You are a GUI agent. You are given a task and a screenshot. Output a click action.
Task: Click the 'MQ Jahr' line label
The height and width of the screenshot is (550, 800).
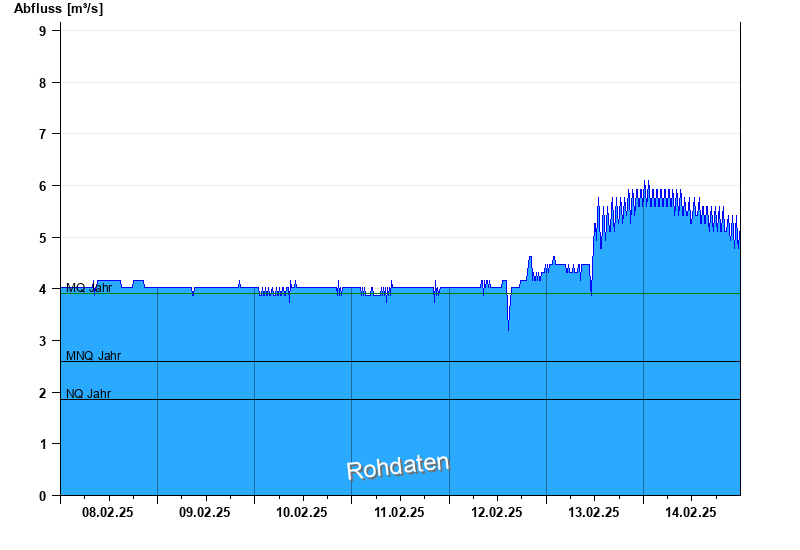click(89, 288)
